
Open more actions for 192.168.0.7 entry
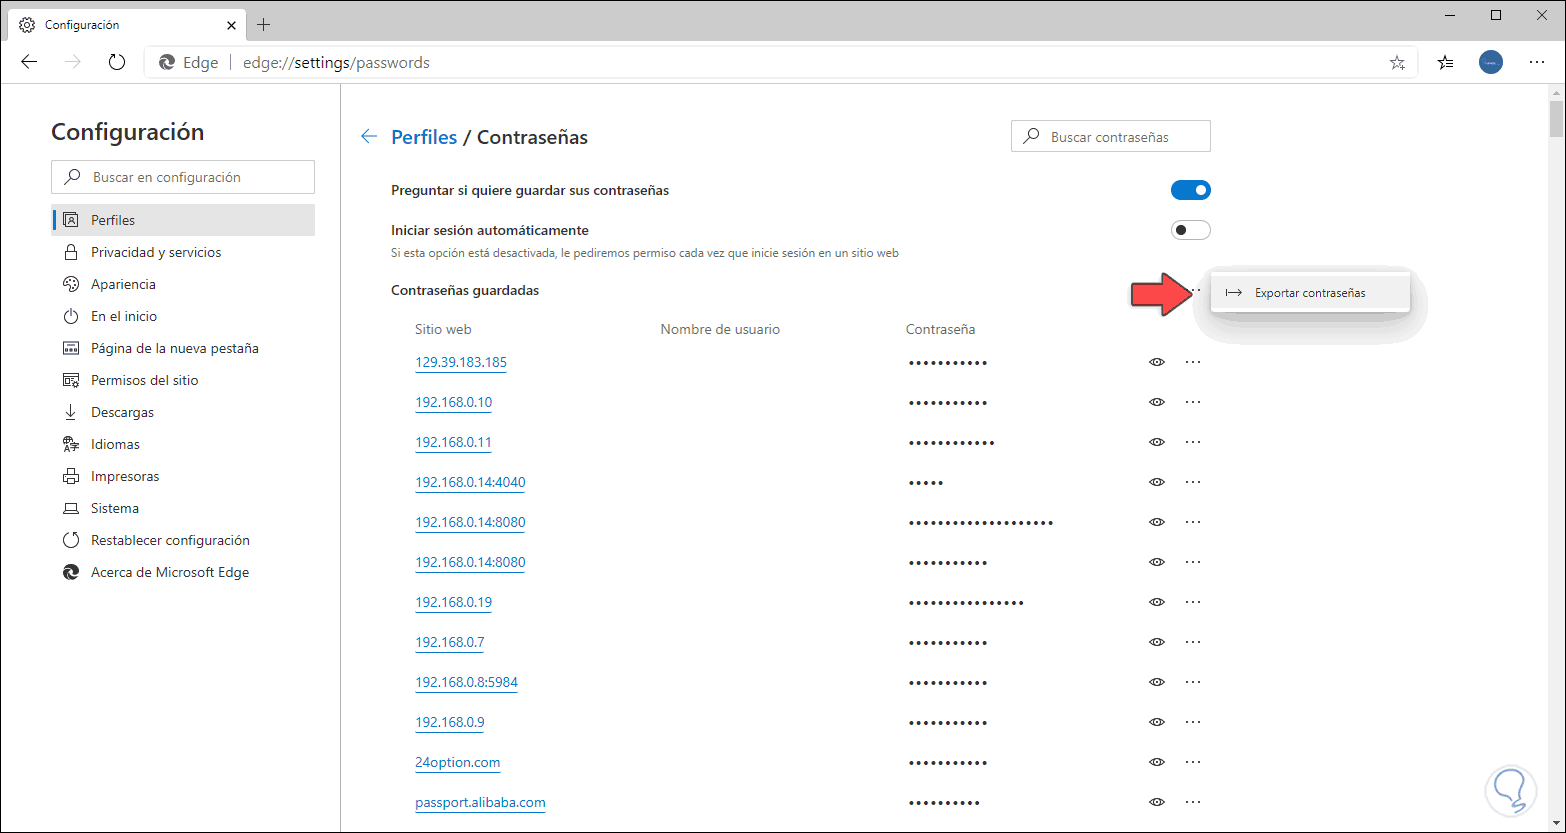[1192, 642]
